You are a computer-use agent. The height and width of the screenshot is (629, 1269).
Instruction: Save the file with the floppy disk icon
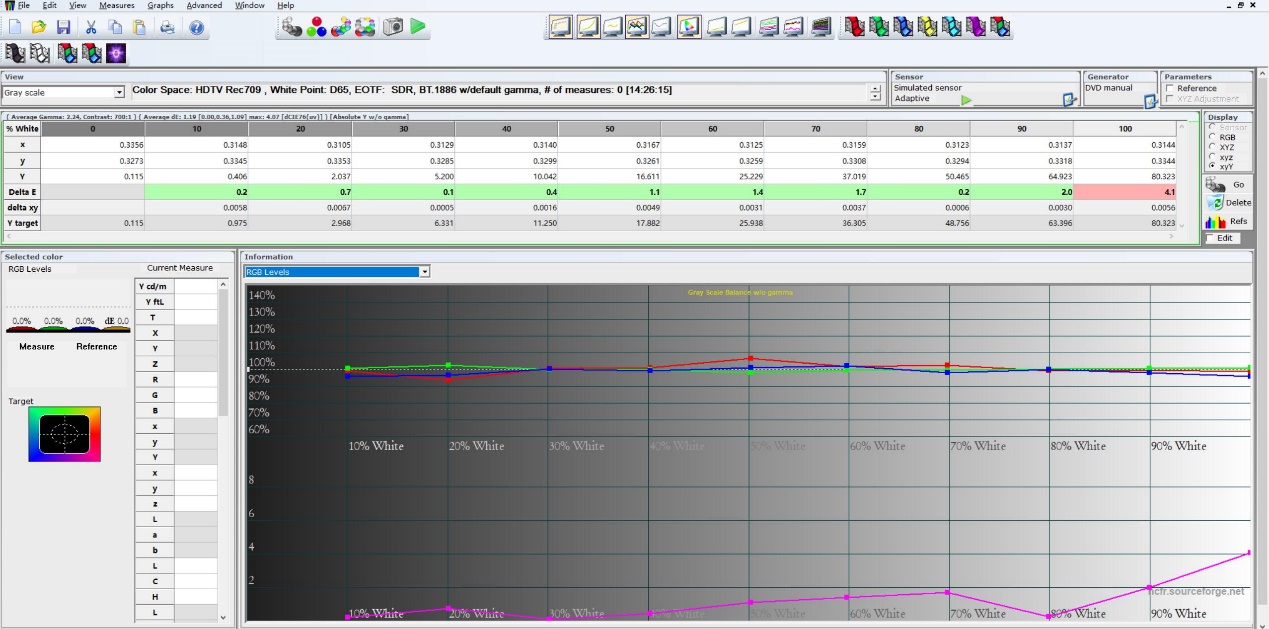pyautogui.click(x=63, y=28)
